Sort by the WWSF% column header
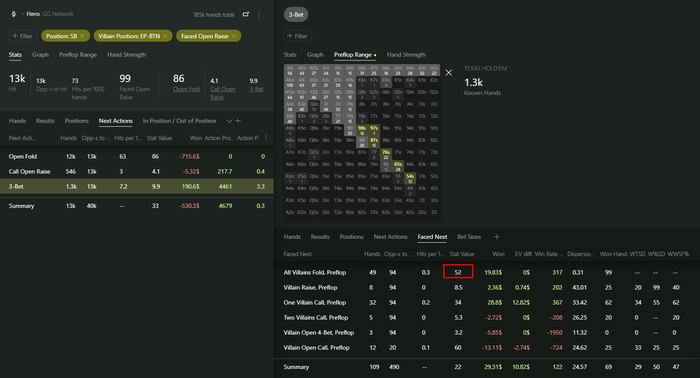The height and width of the screenshot is (378, 700). [x=678, y=254]
